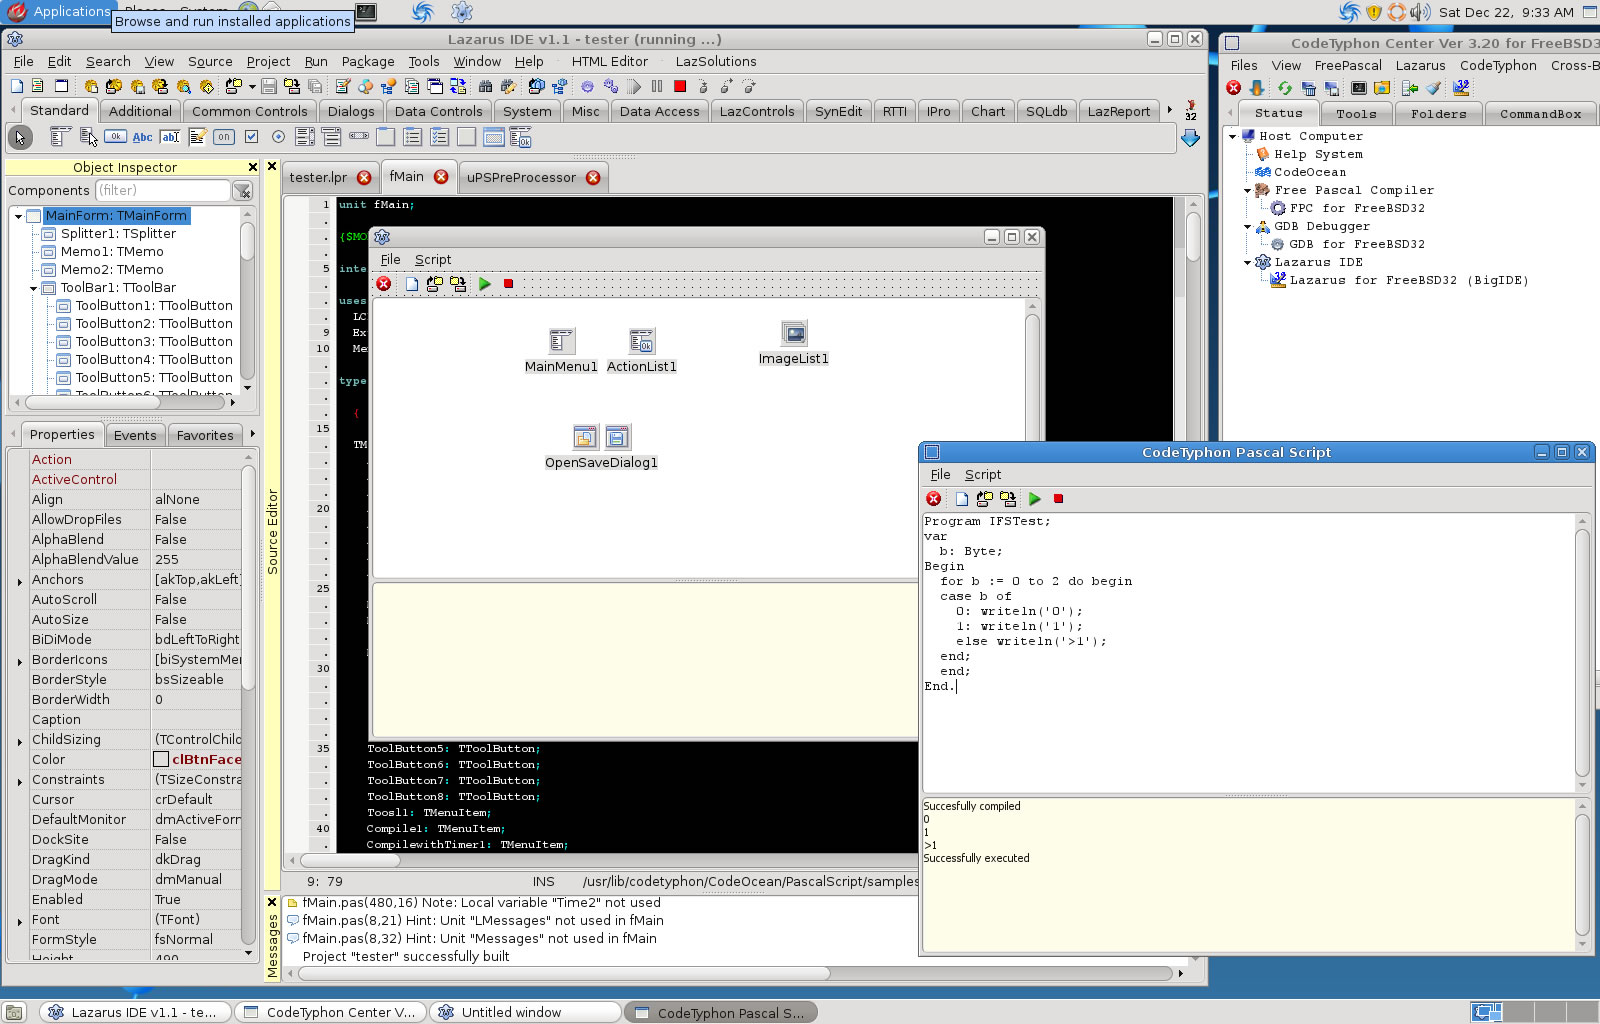Open Script menu in CodeTyphon Pascal Script window
This screenshot has width=1600, height=1024.
tap(982, 474)
